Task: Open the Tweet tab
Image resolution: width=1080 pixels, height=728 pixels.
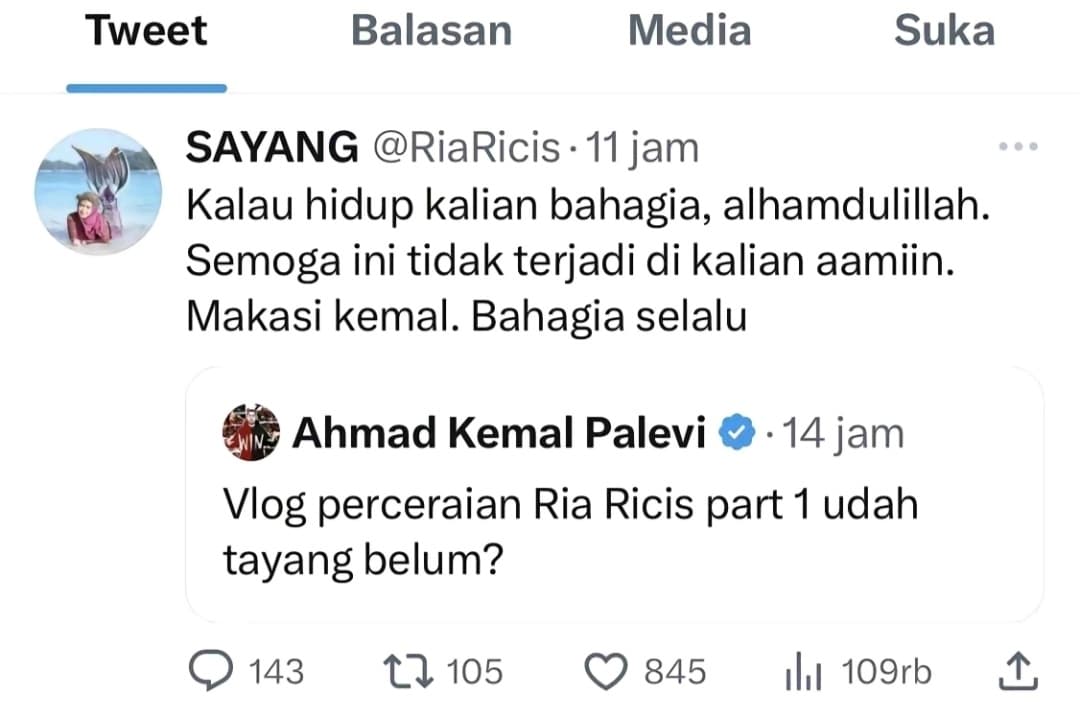Action: tap(146, 32)
